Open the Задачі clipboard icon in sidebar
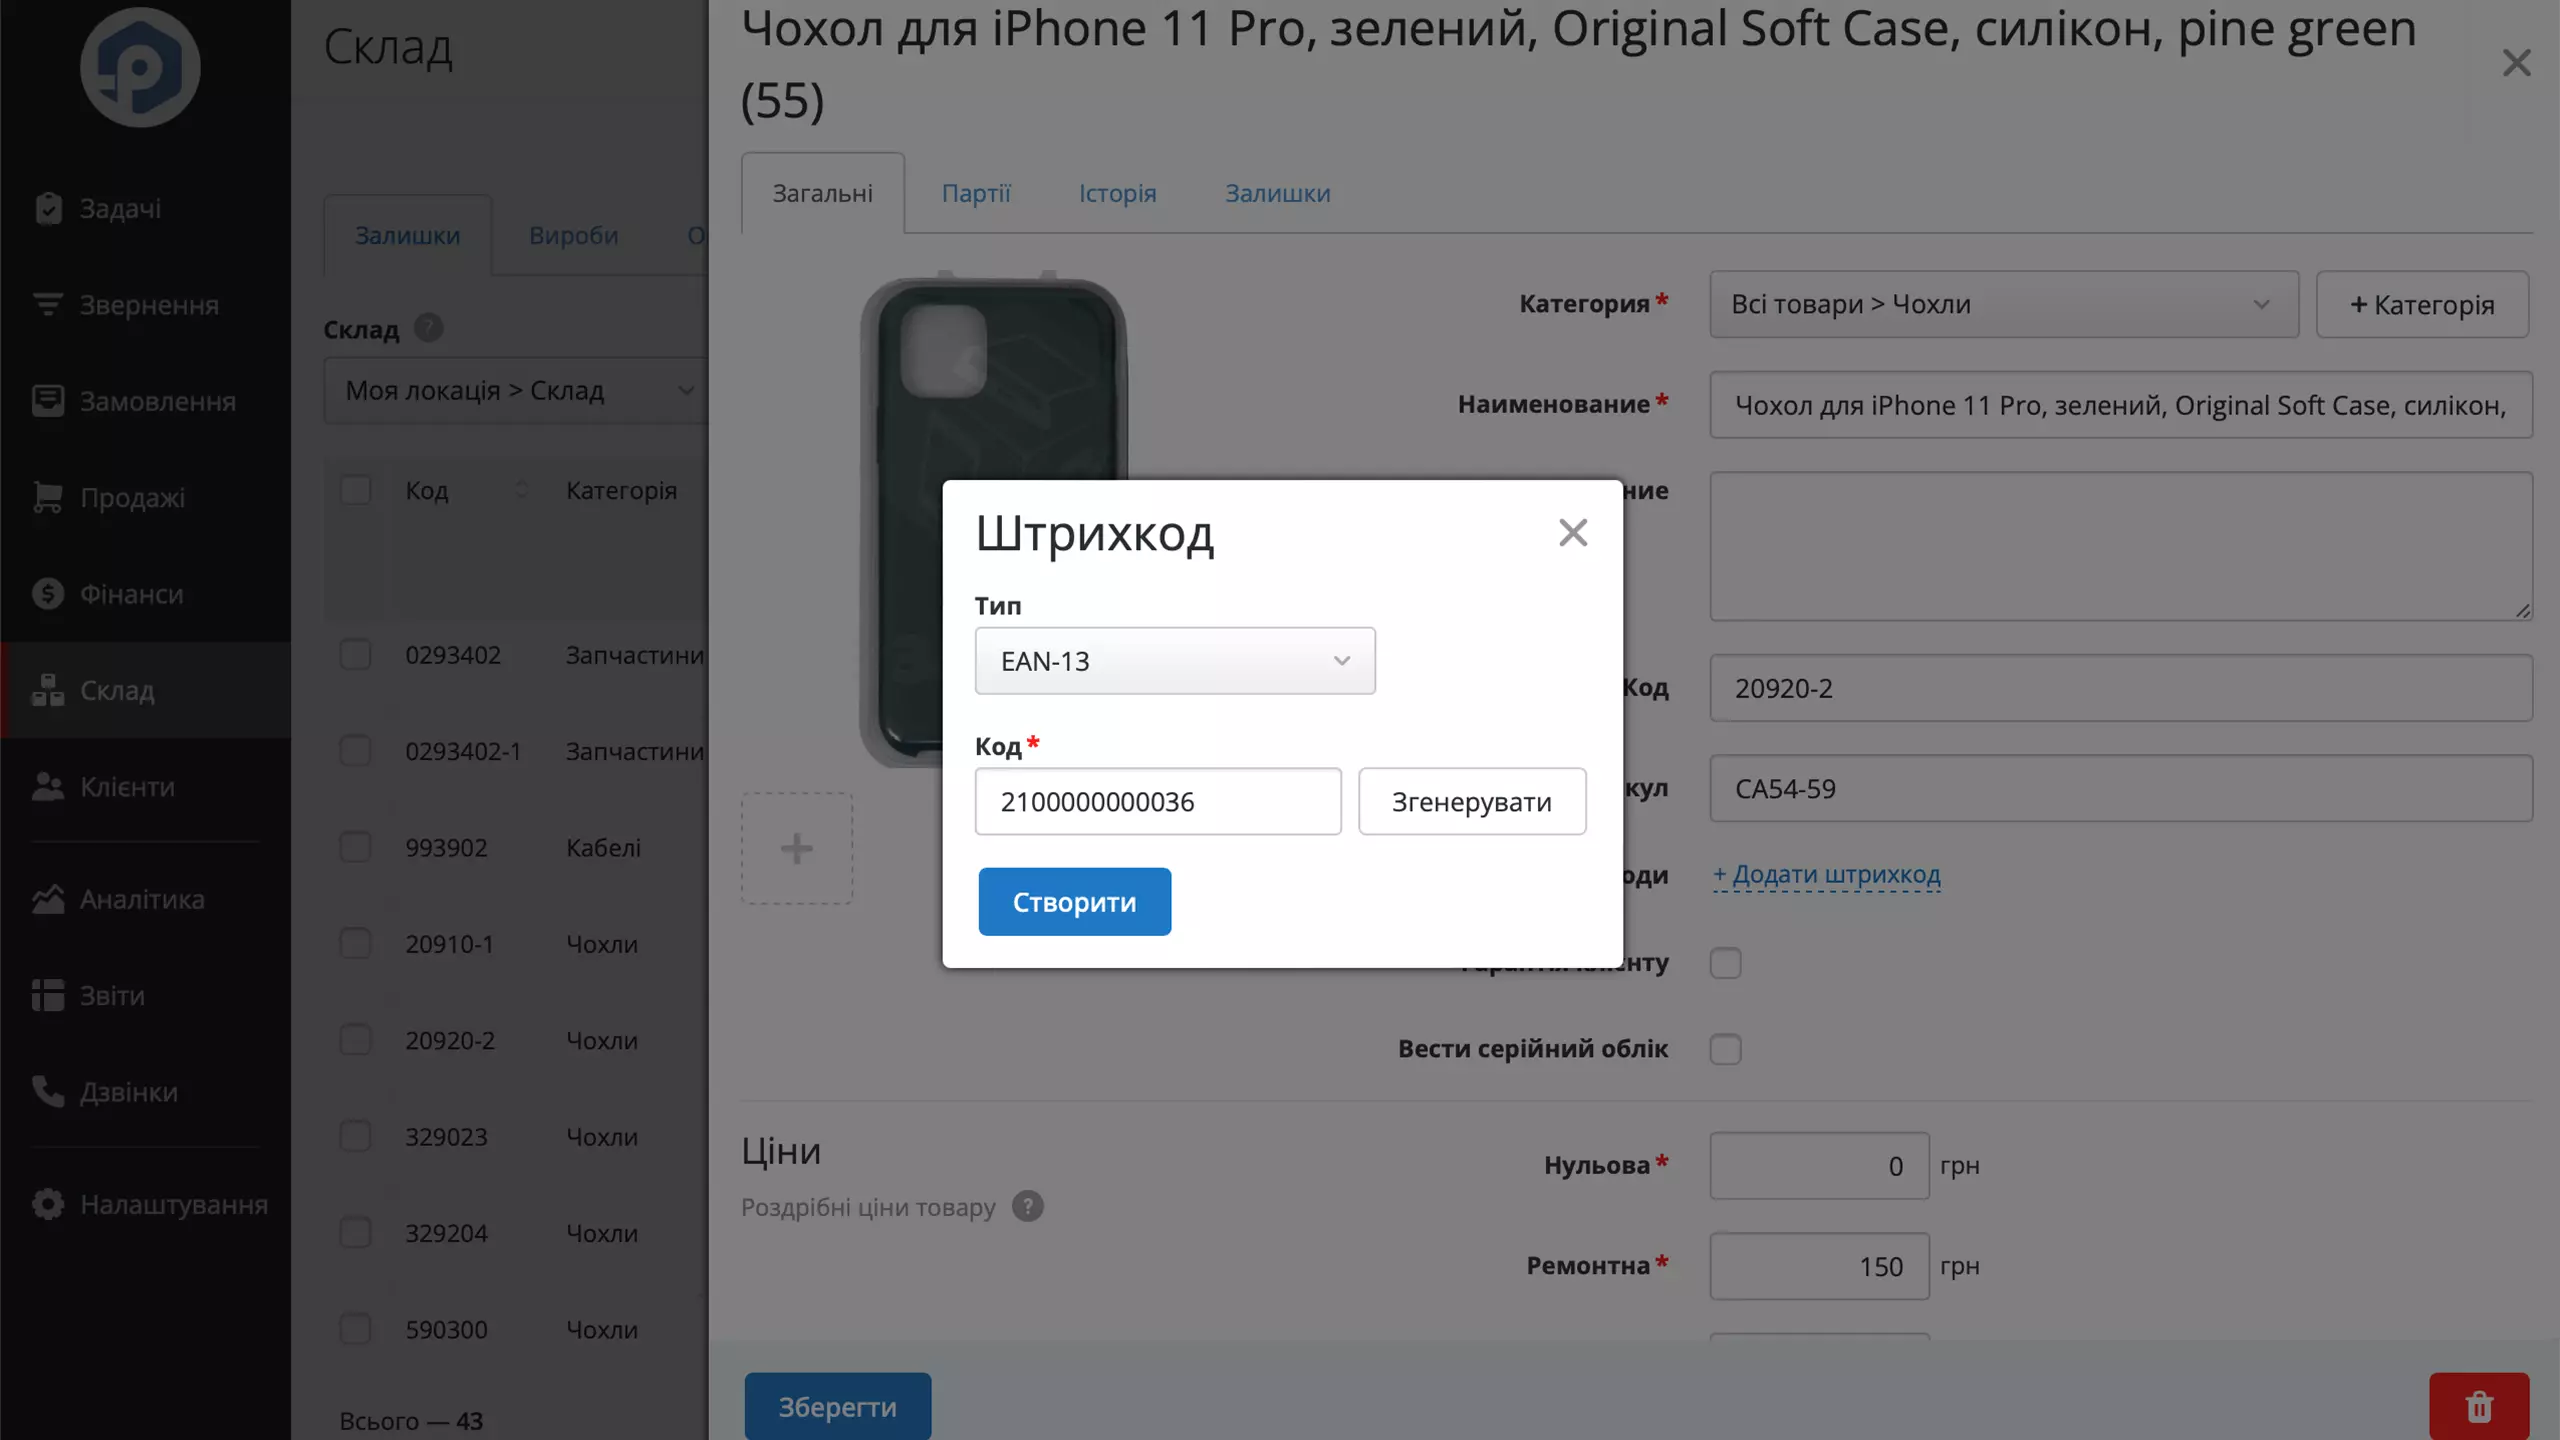2560x1440 pixels. tap(48, 208)
